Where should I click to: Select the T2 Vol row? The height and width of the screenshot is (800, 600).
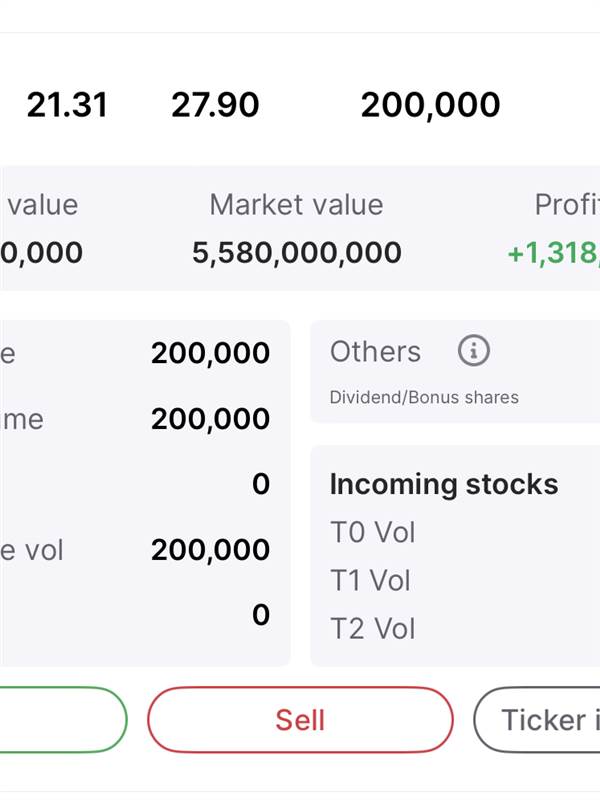[x=372, y=628]
